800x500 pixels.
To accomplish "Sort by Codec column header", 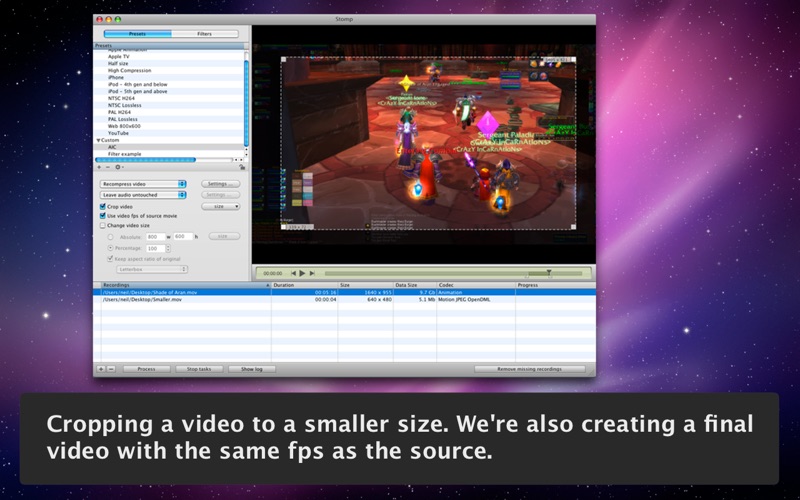I will [476, 285].
